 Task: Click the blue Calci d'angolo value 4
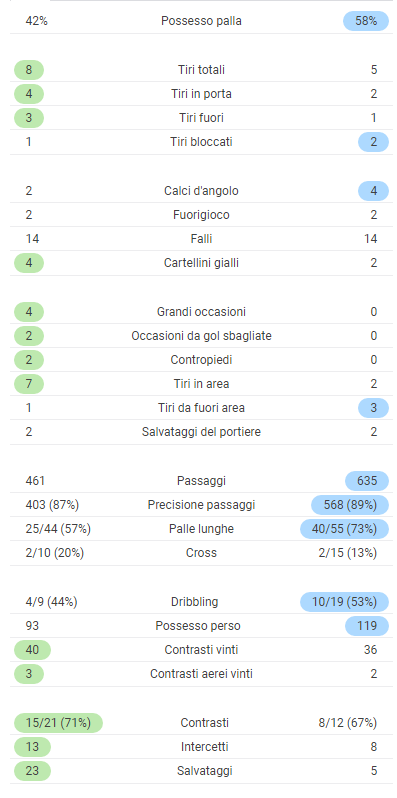[374, 191]
